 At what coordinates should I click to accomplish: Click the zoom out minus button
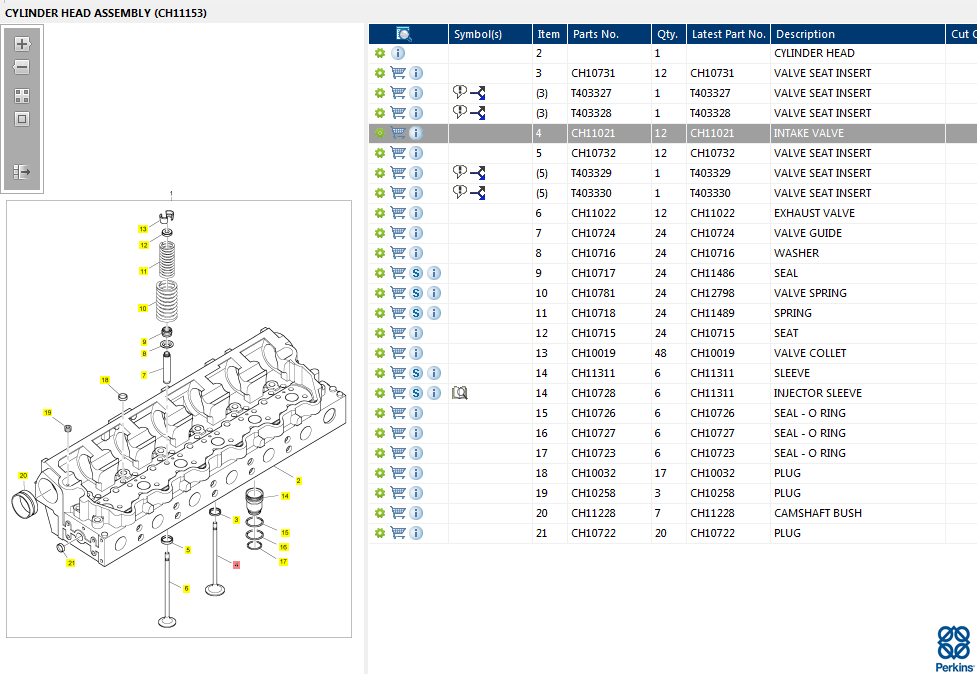tap(22, 68)
